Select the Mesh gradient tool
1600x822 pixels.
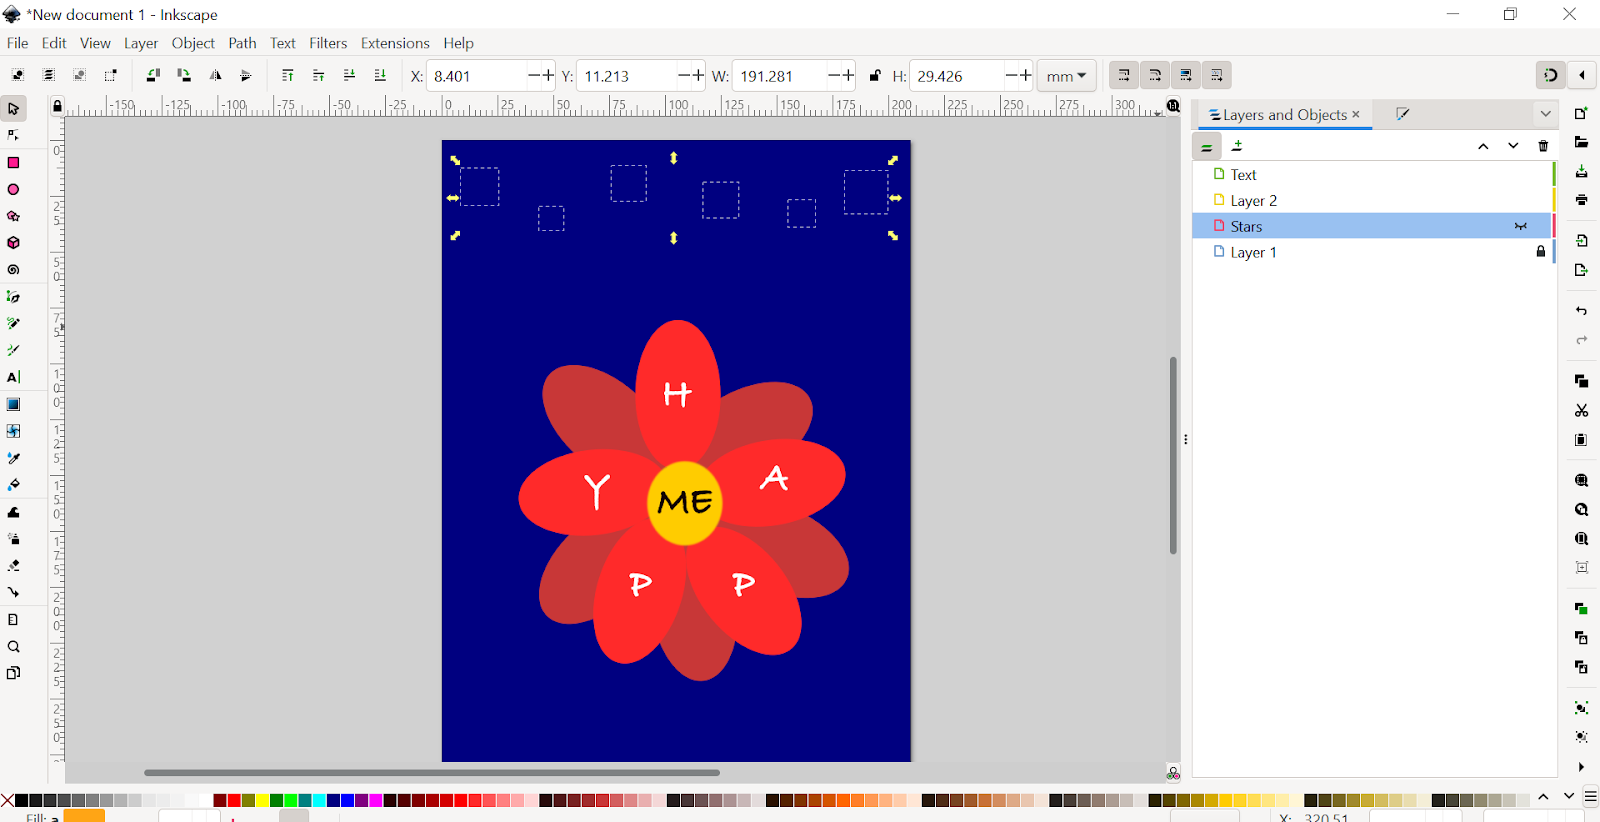click(x=13, y=431)
